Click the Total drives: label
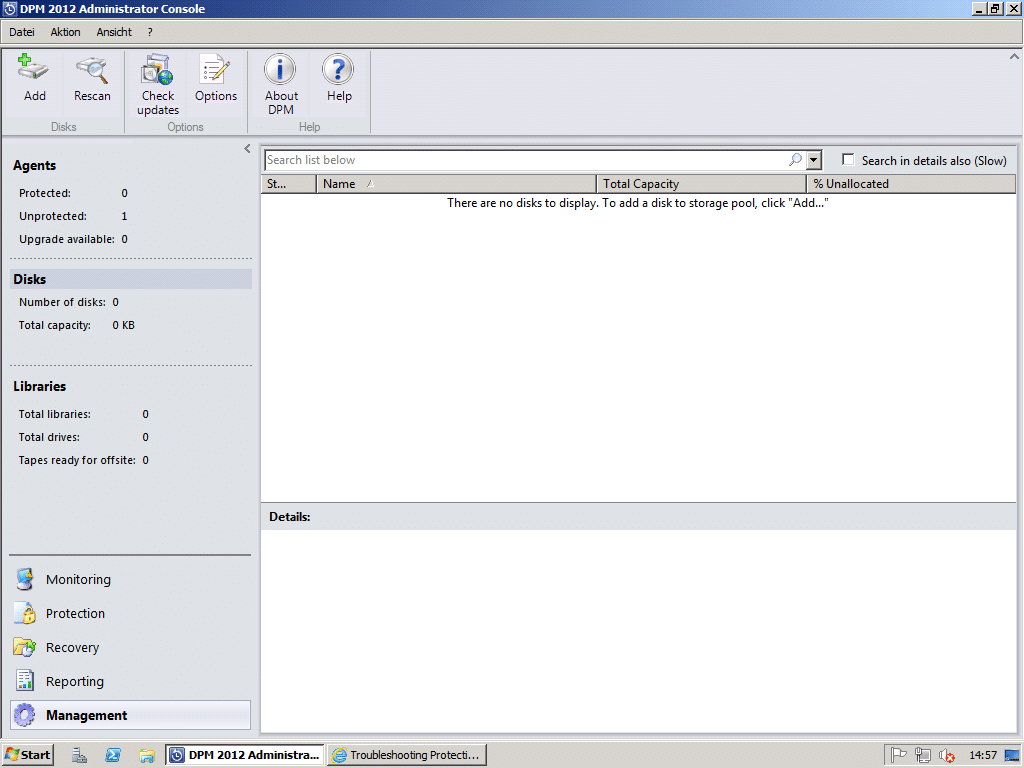Screen dimensions: 1024x768 tap(49, 437)
